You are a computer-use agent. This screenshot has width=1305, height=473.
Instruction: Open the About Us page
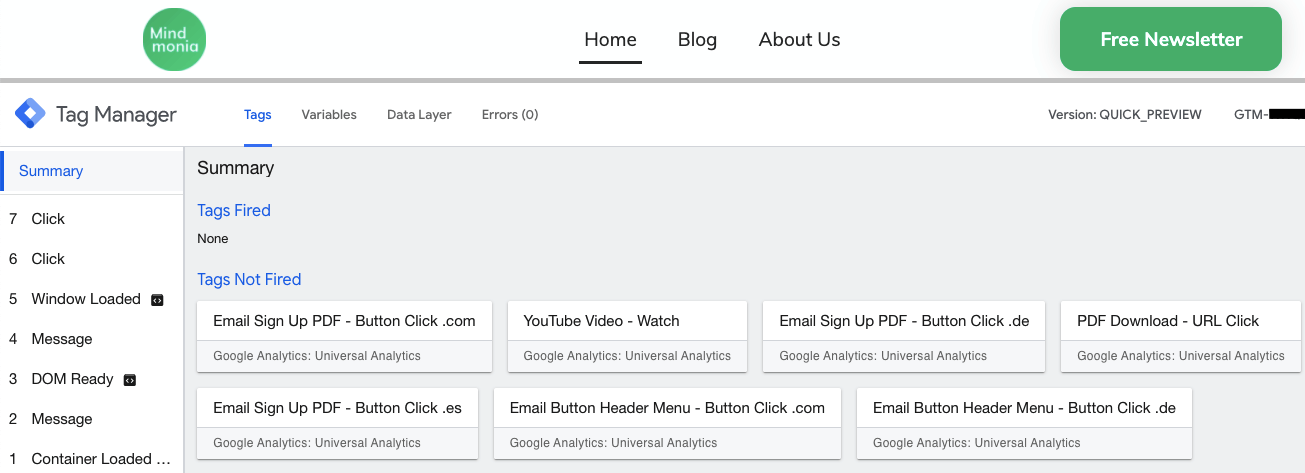point(799,40)
